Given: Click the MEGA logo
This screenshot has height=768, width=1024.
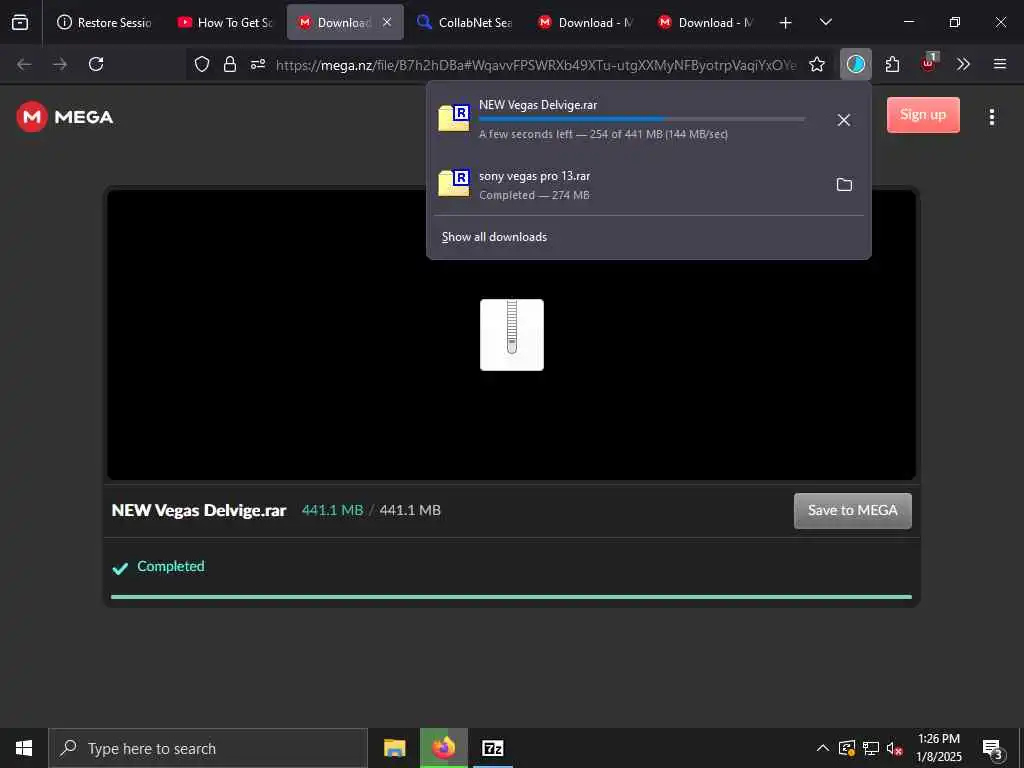Looking at the screenshot, I should click(x=65, y=117).
